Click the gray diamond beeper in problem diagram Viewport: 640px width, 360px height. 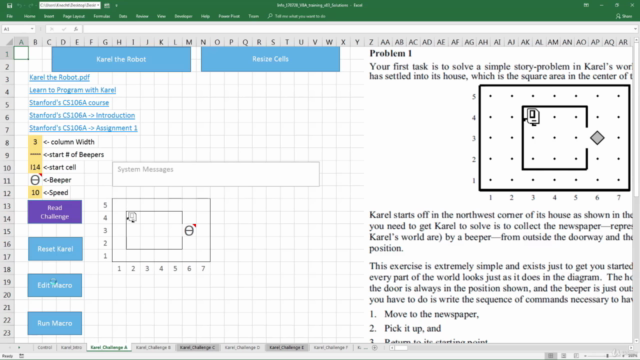pyautogui.click(x=597, y=138)
